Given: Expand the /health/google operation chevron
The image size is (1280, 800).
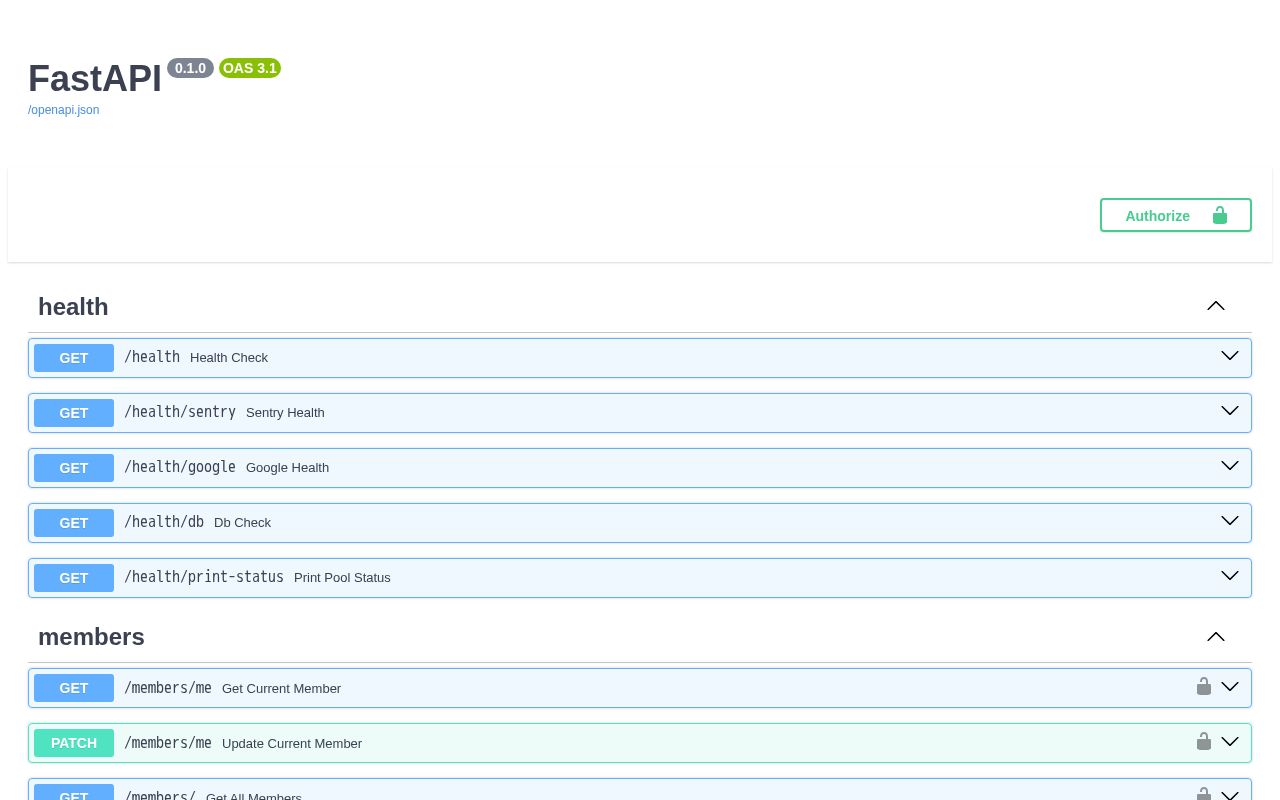Looking at the screenshot, I should coord(1230,466).
